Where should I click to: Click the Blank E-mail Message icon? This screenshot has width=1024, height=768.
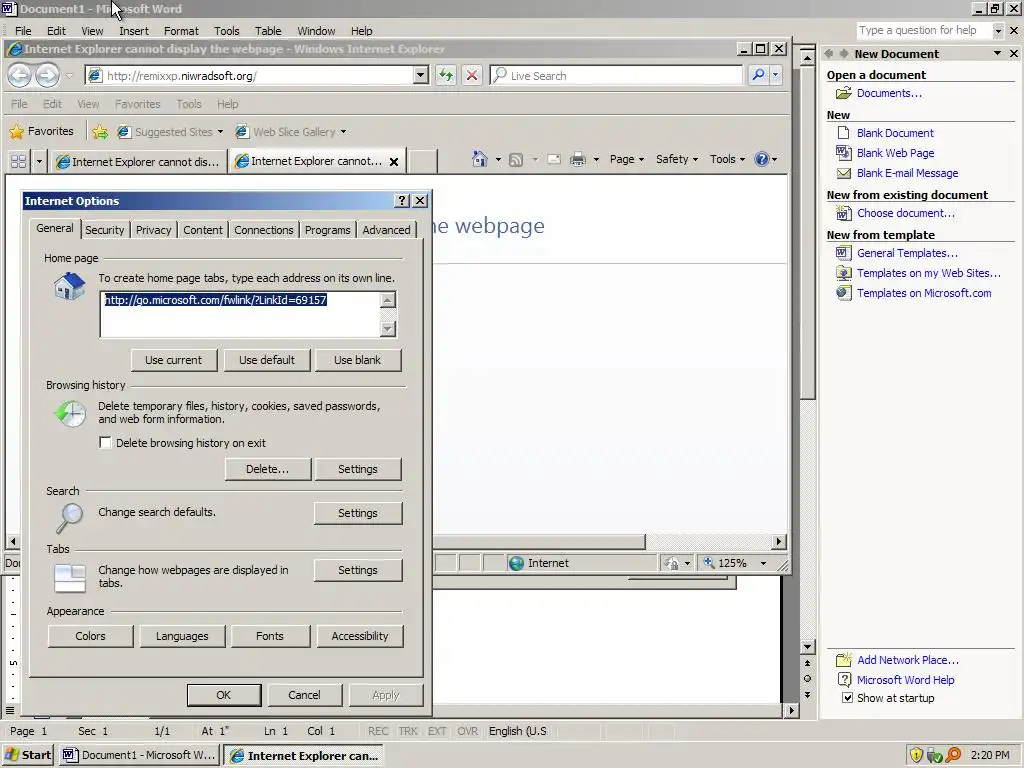coord(844,173)
